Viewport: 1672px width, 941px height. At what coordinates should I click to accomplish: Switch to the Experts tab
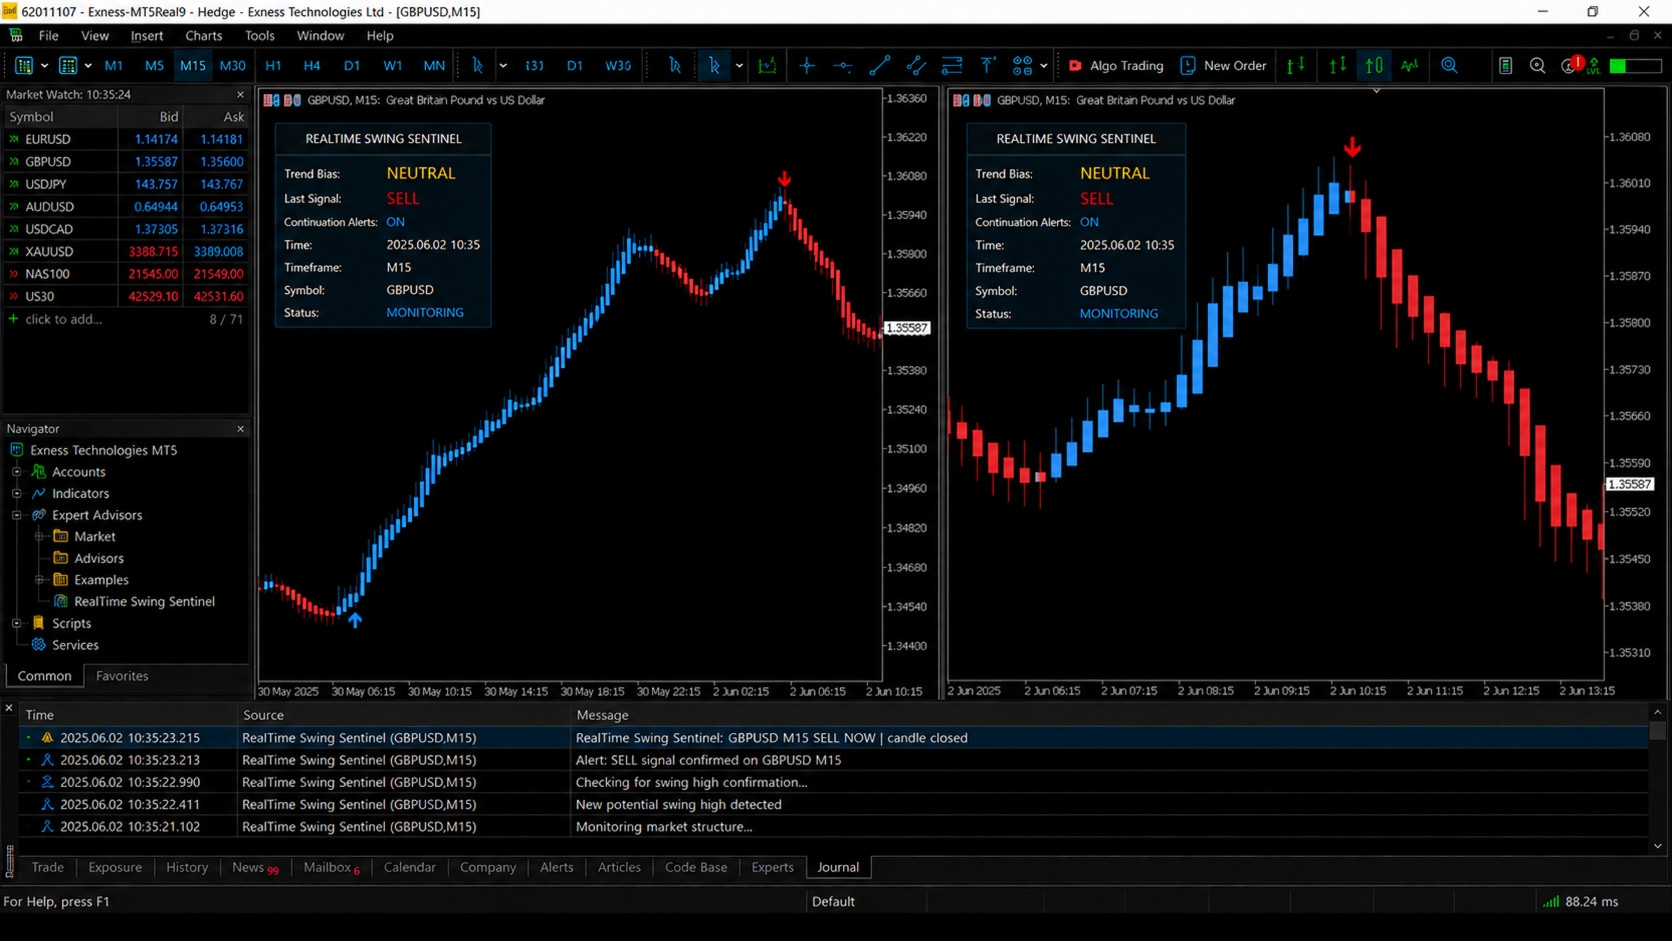tap(772, 867)
